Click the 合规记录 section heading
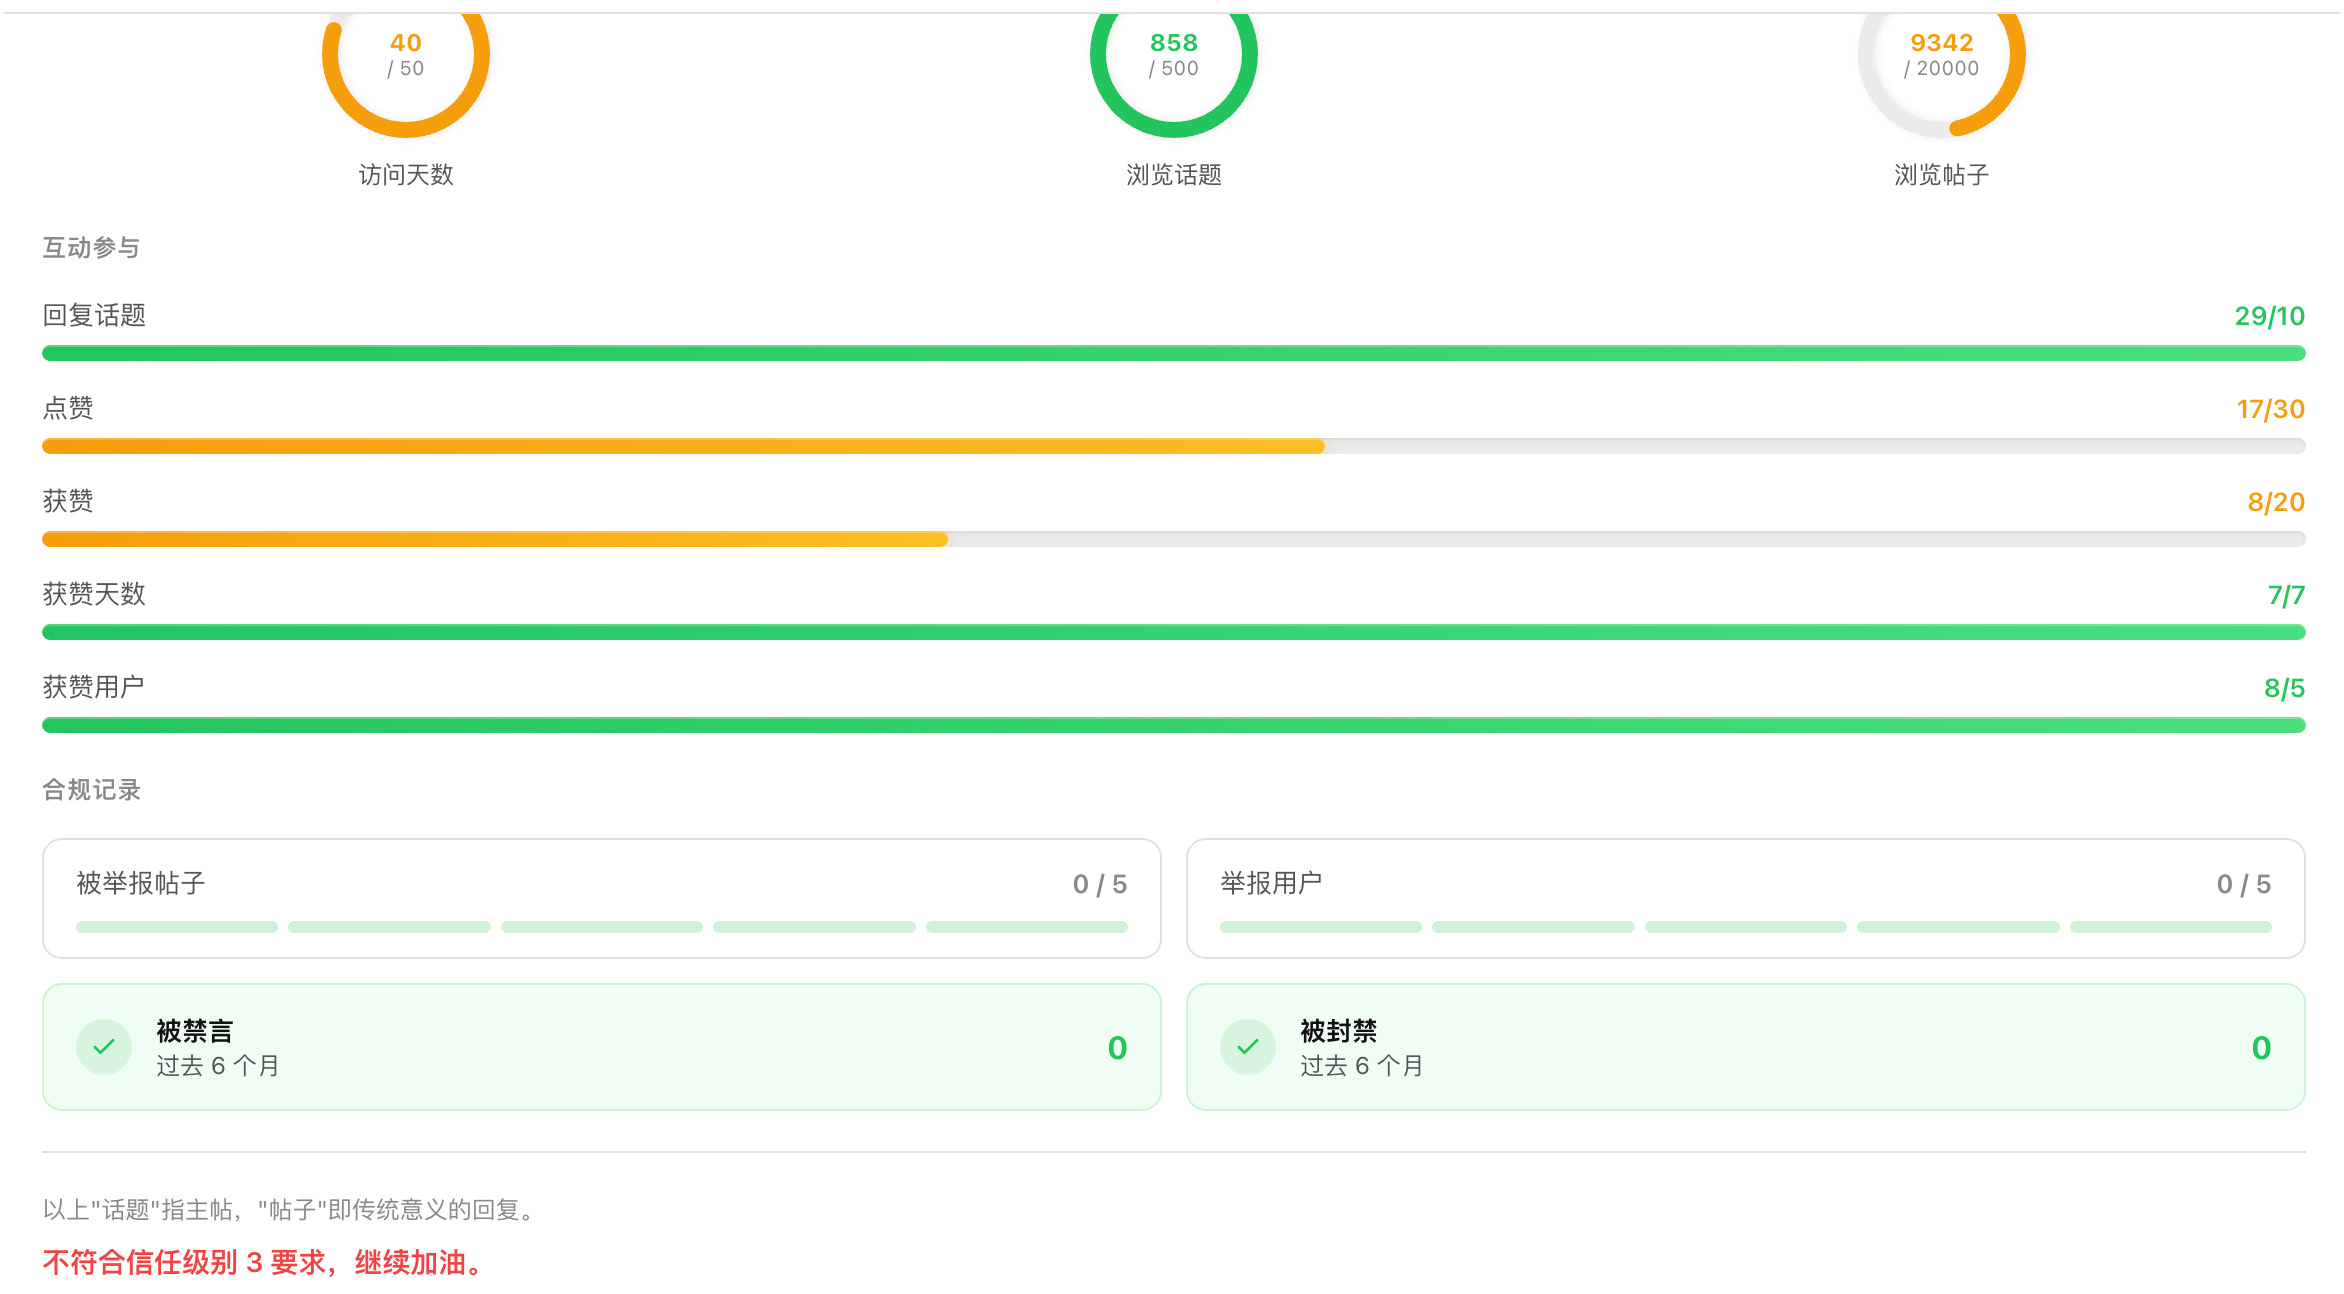Image resolution: width=2344 pixels, height=1294 pixels. (x=91, y=789)
